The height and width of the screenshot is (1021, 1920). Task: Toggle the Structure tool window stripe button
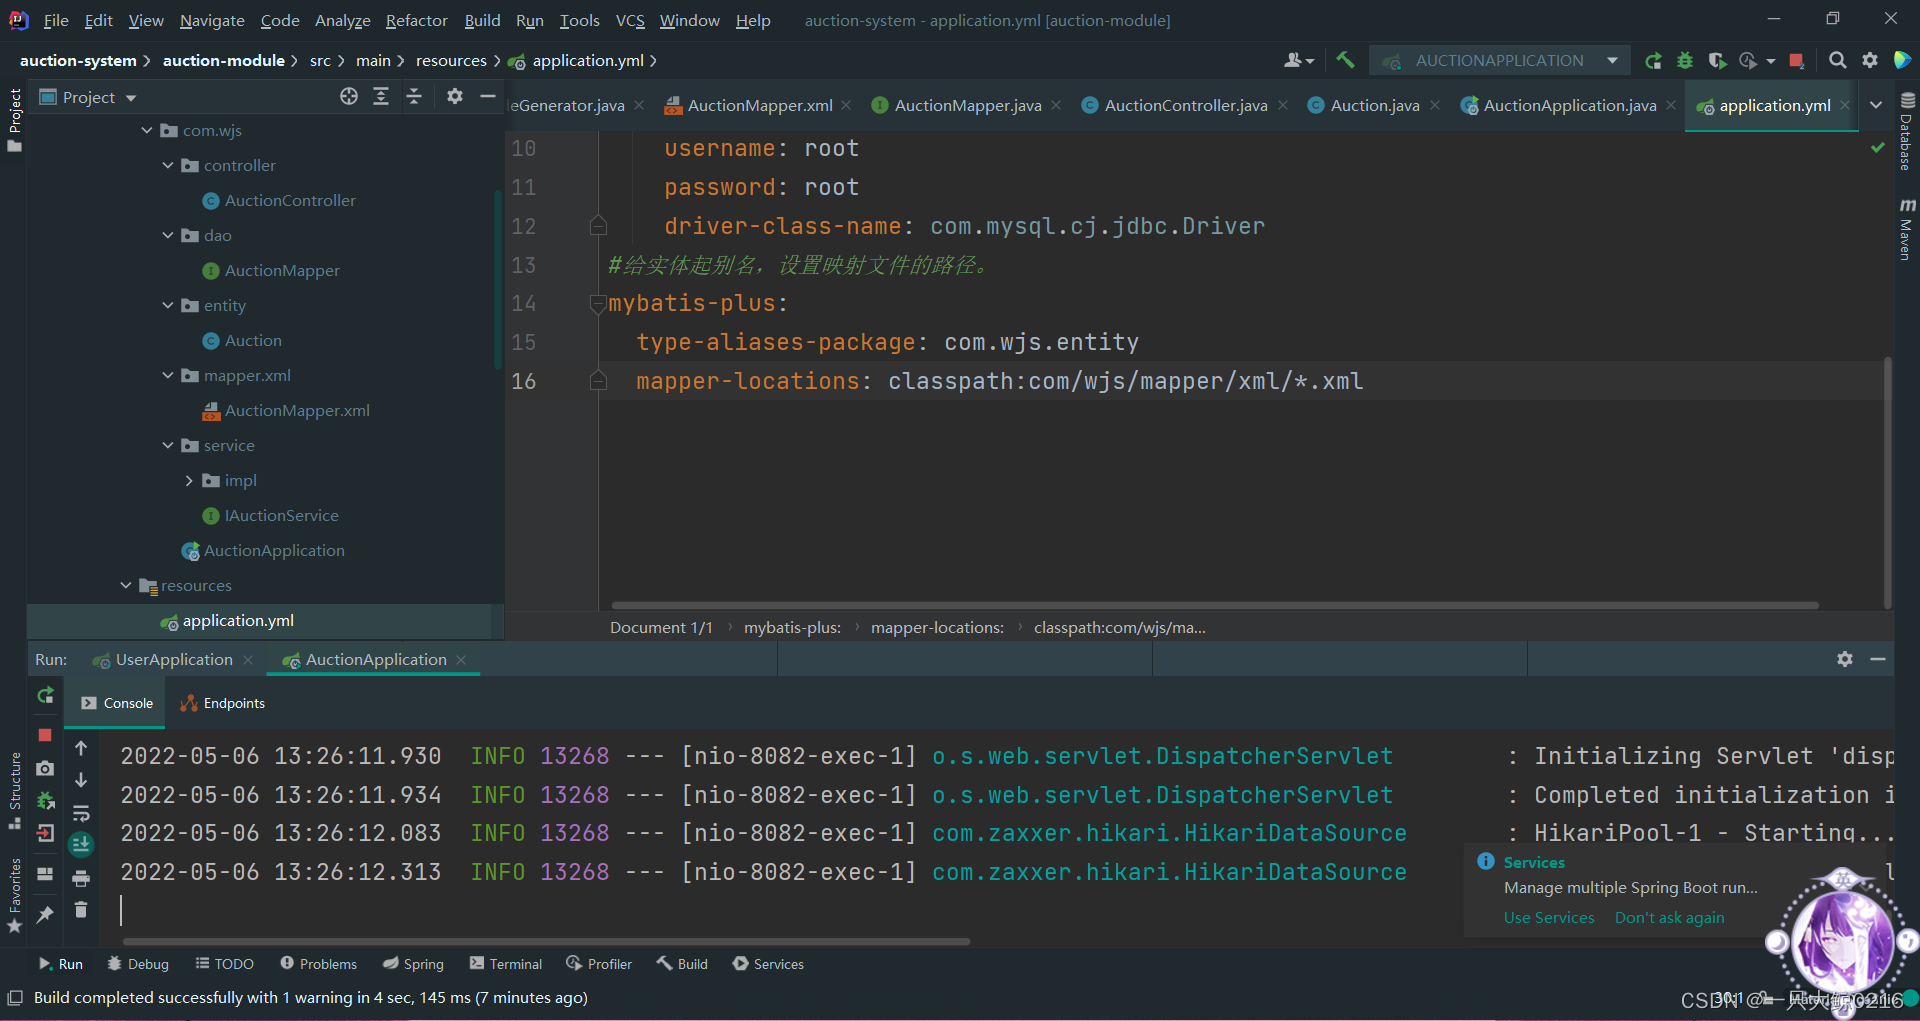coord(14,790)
